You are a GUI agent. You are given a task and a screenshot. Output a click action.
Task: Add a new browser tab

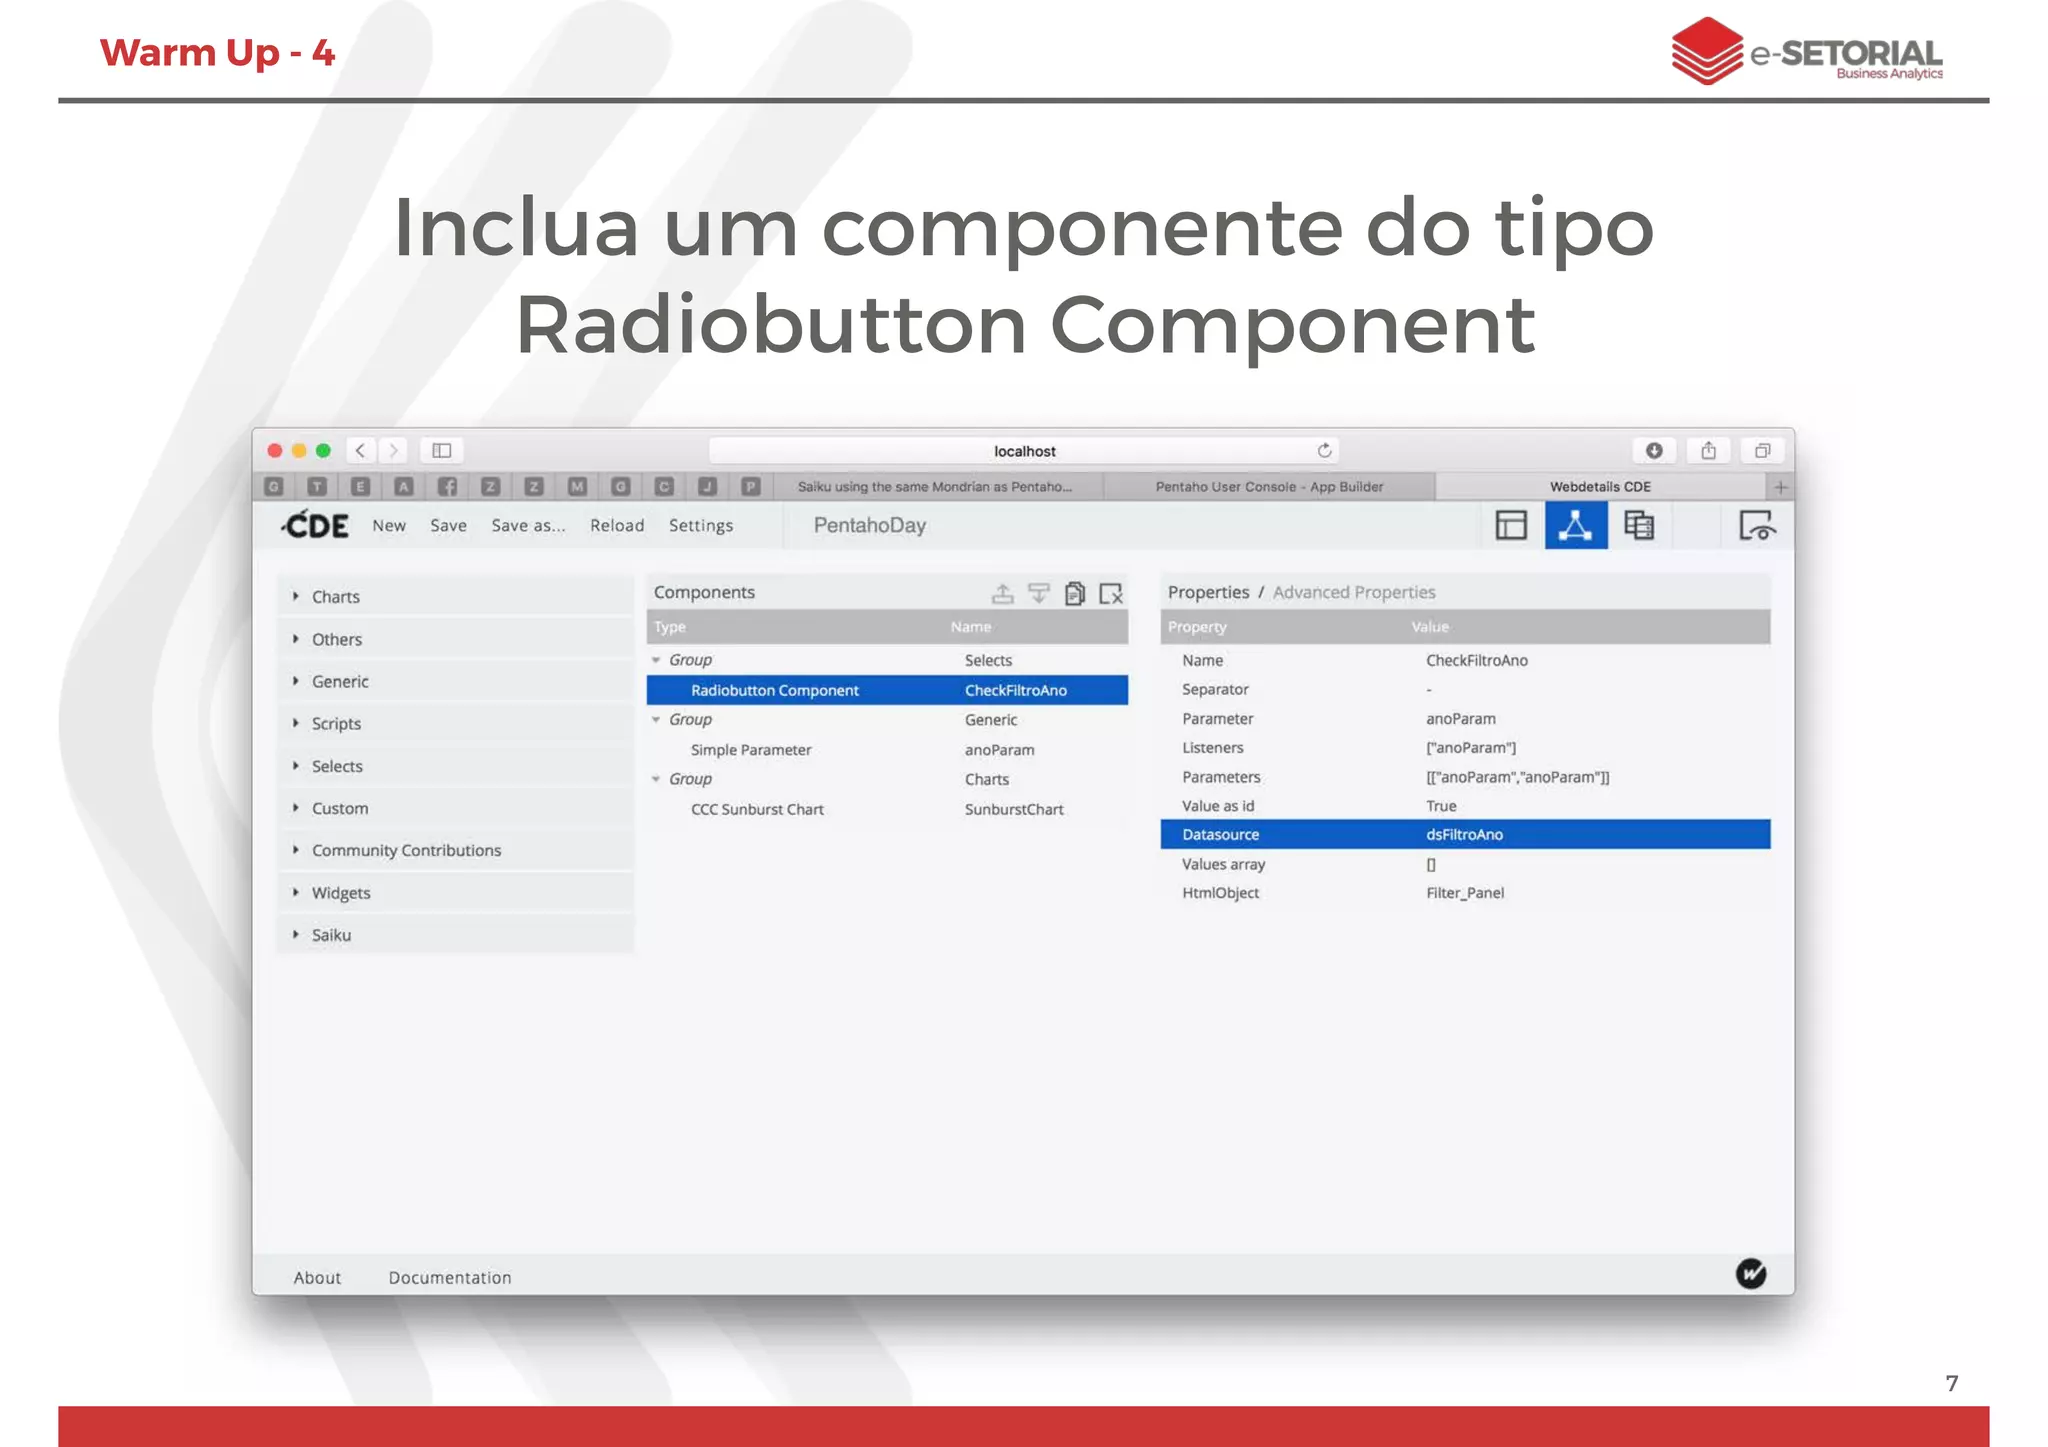[1780, 487]
